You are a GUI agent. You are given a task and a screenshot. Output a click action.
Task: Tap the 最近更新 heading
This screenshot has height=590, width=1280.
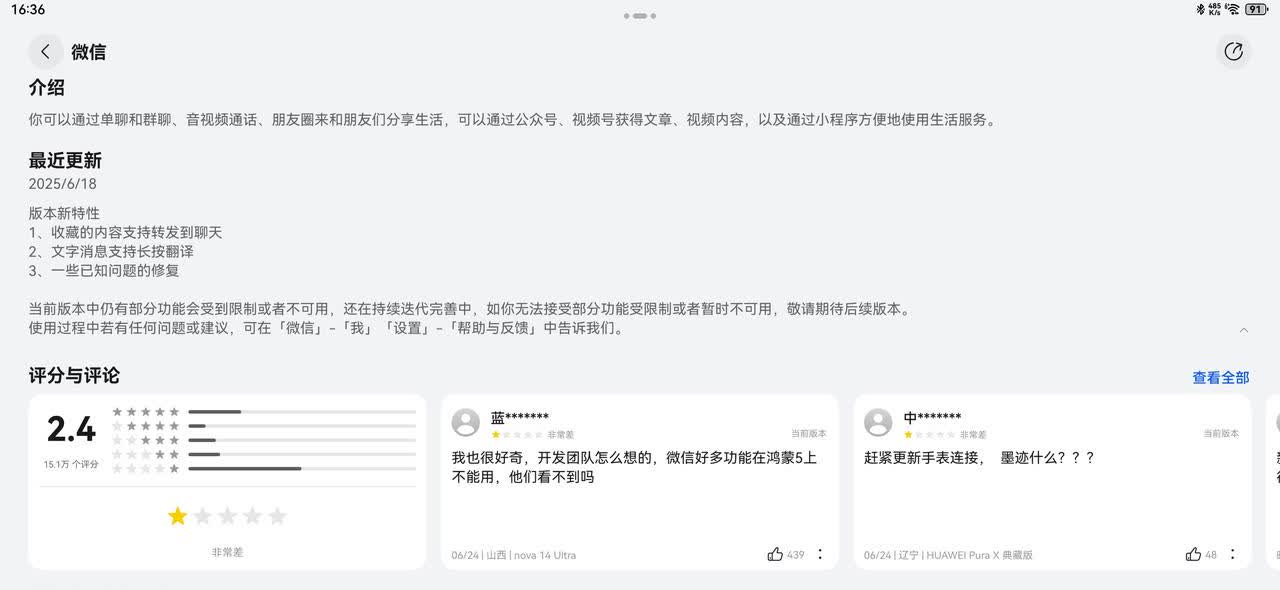point(65,161)
